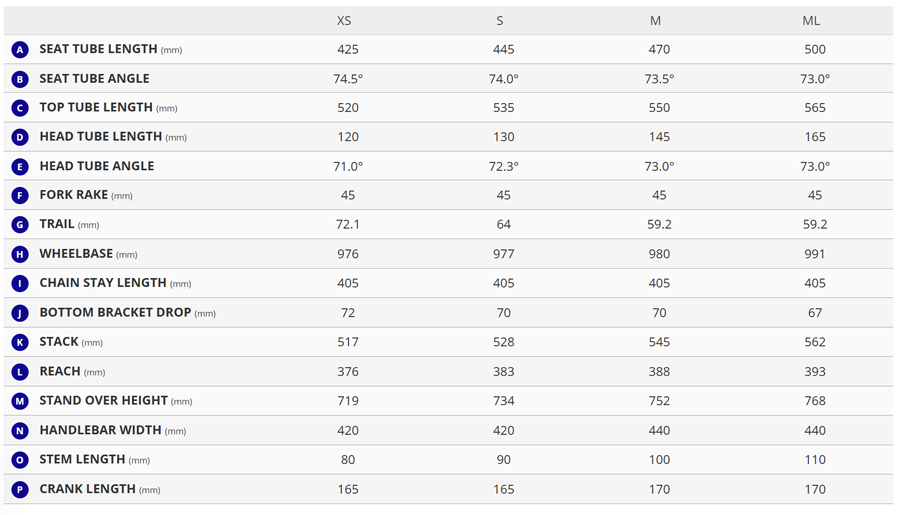Viewport: 900px width, 515px height.
Task: Click the M size column header
Action: [655, 21]
